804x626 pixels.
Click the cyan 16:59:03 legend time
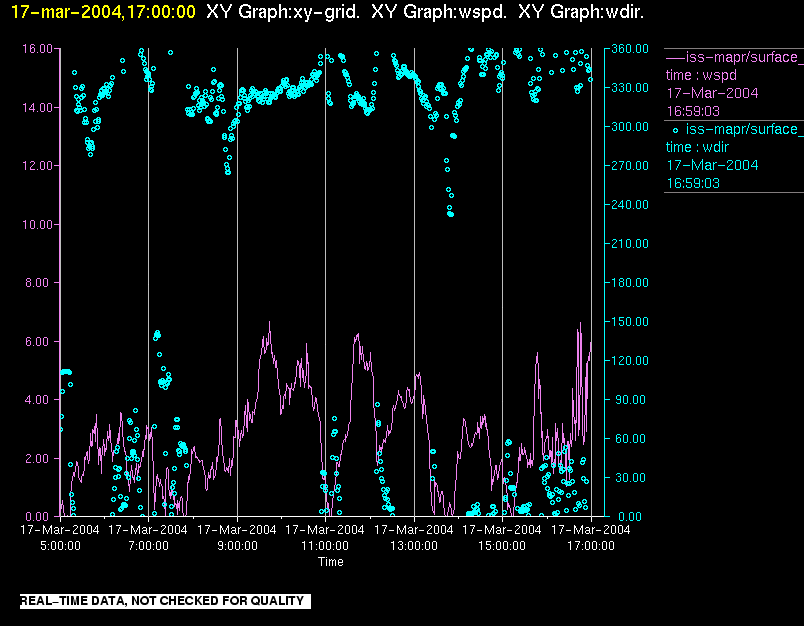[693, 183]
